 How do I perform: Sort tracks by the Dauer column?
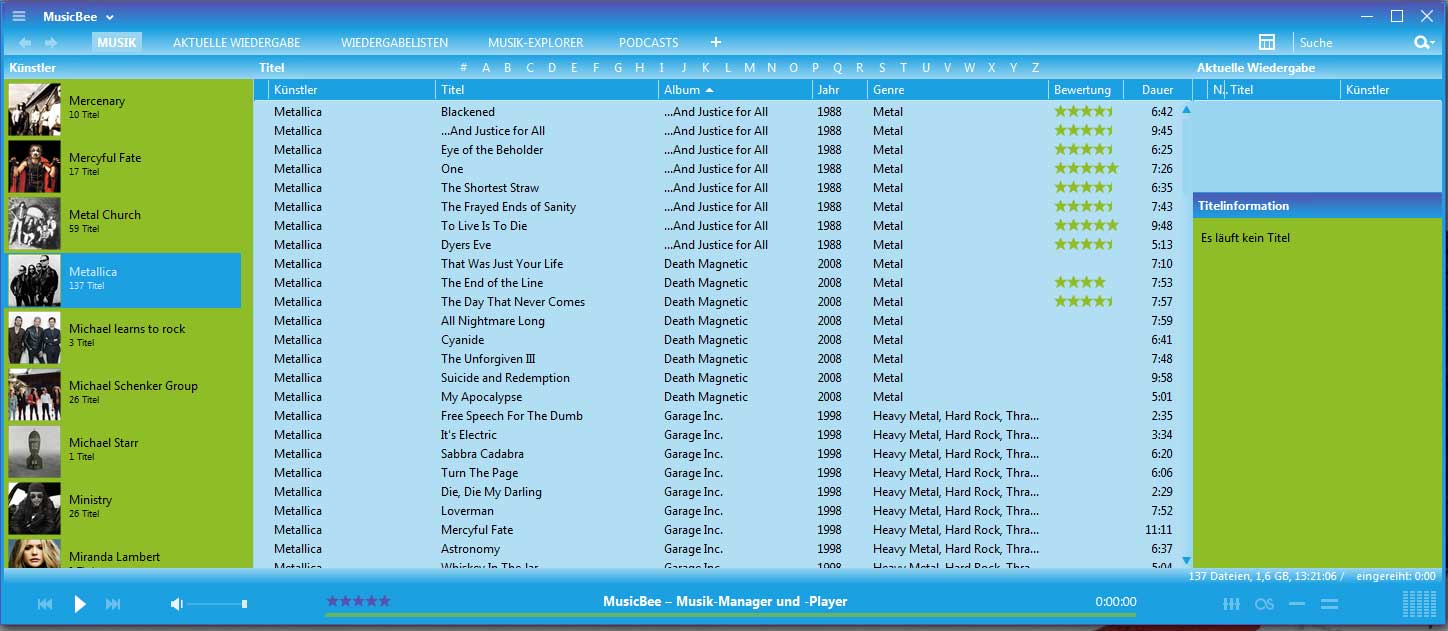1158,90
